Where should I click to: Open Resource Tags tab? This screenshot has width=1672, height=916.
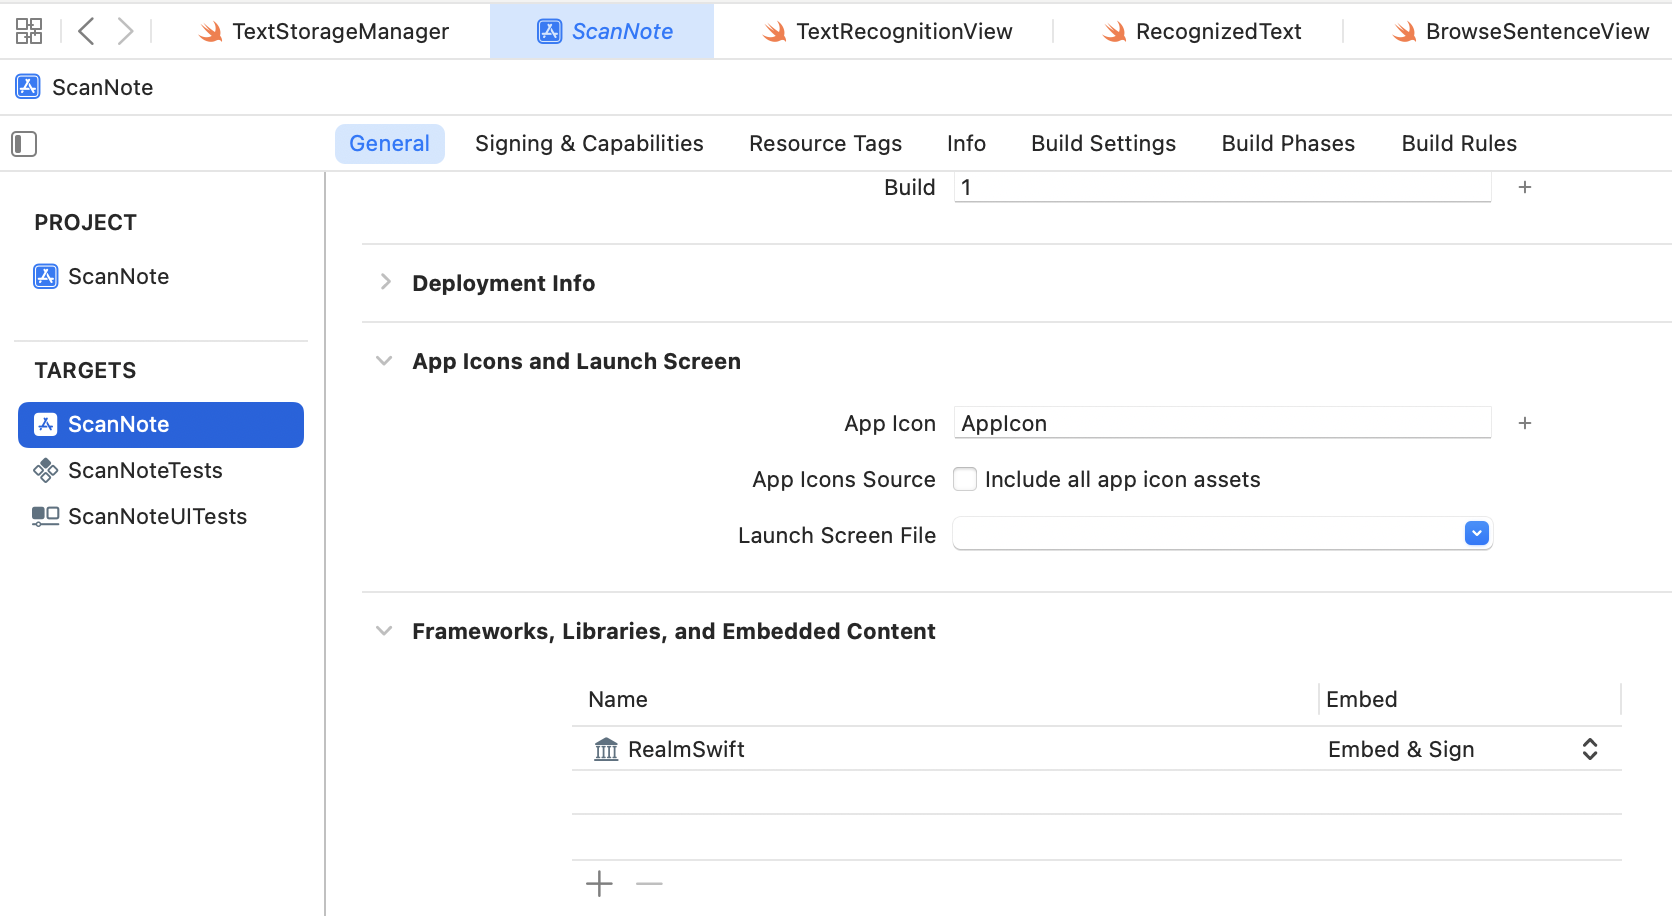pyautogui.click(x=825, y=143)
